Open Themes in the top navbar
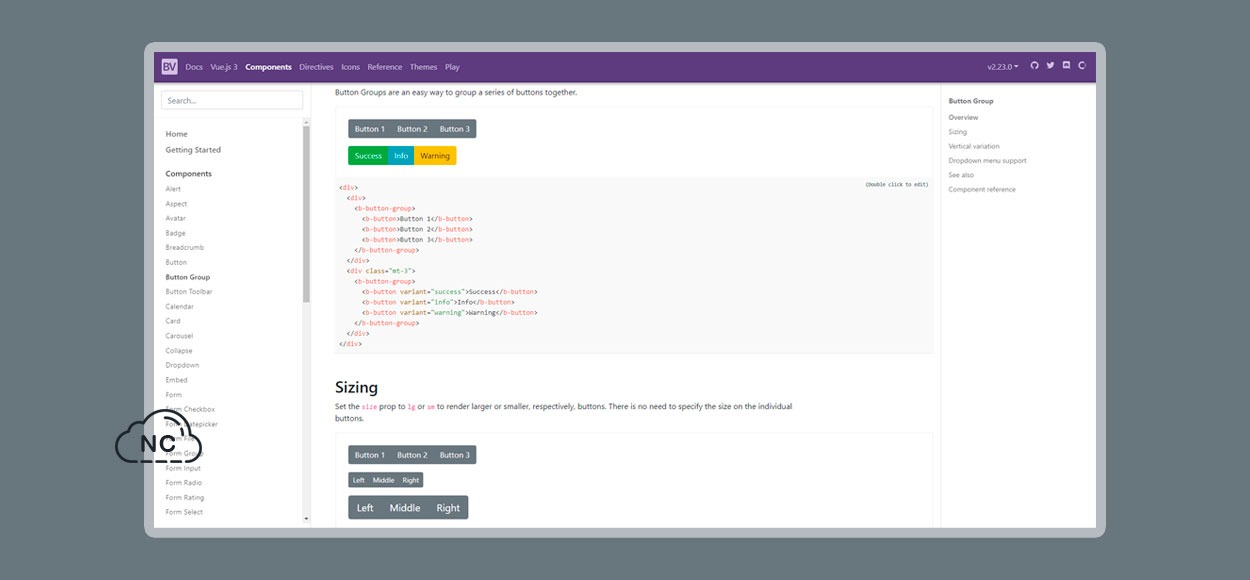 [423, 67]
